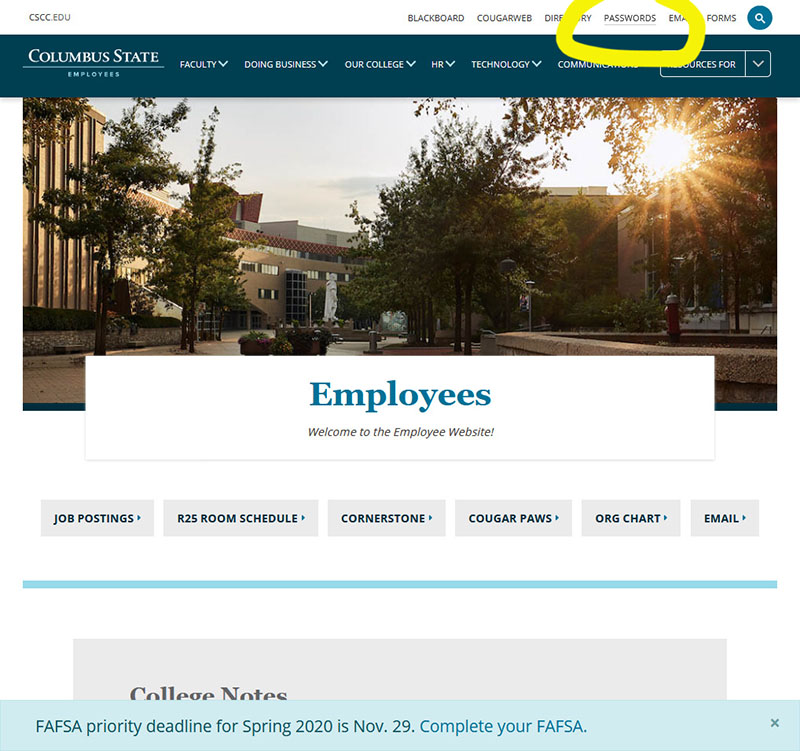
Task: Expand the Our College menu
Action: [x=380, y=64]
